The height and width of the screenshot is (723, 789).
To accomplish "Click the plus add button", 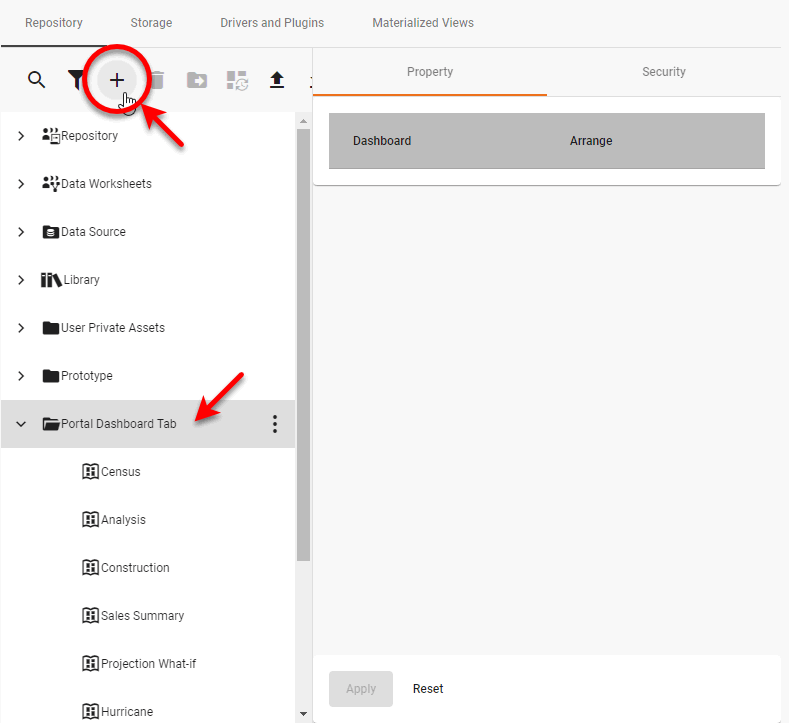I will point(117,80).
